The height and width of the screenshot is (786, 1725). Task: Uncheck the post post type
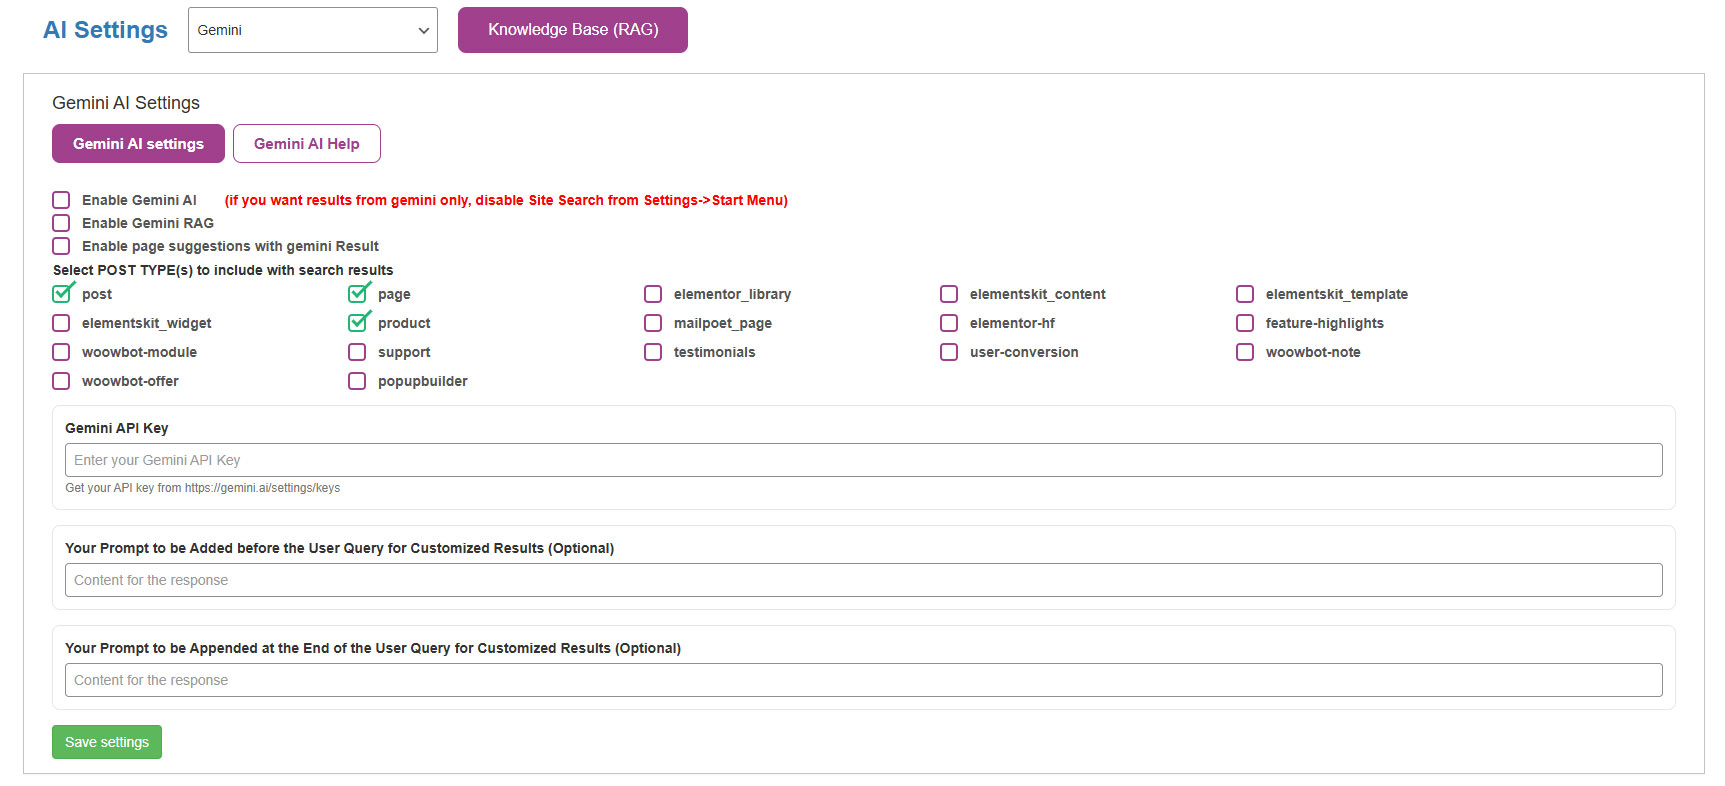coord(62,294)
